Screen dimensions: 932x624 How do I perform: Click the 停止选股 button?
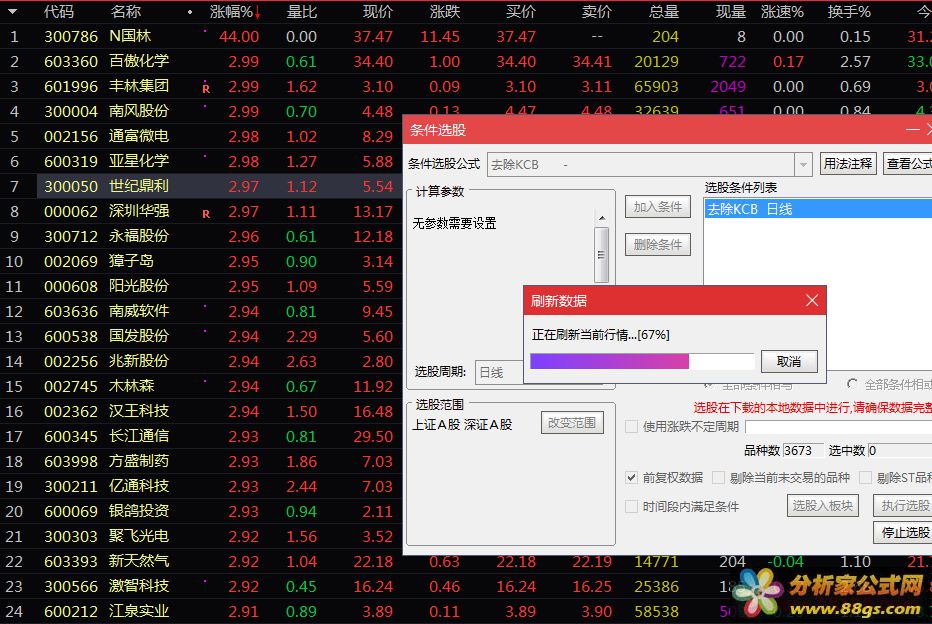[x=904, y=532]
